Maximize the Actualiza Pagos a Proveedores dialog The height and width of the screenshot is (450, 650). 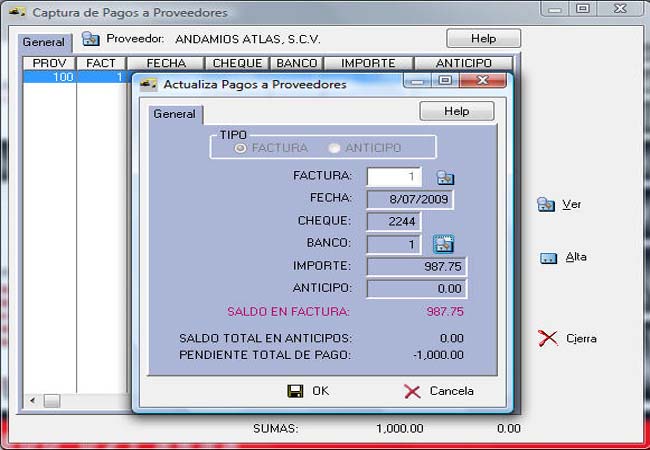tap(445, 80)
